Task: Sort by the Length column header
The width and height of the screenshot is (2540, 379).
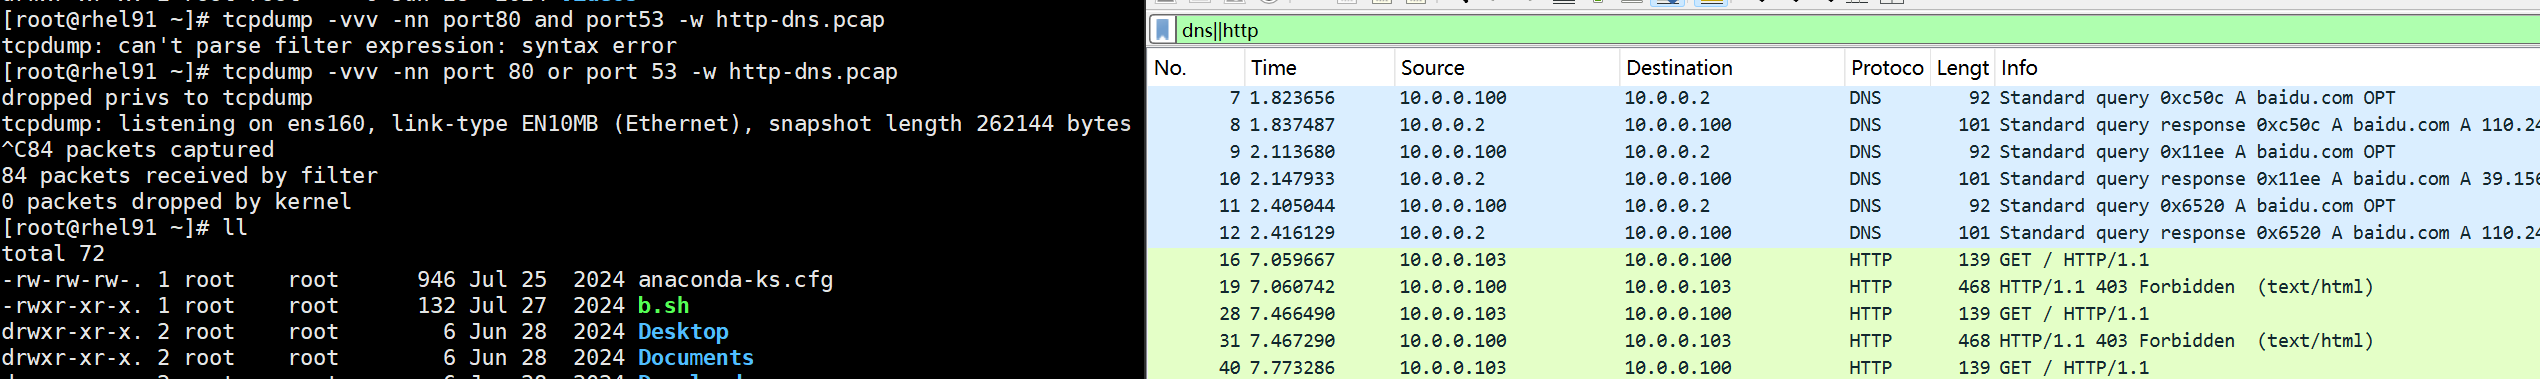Action: (x=1962, y=68)
